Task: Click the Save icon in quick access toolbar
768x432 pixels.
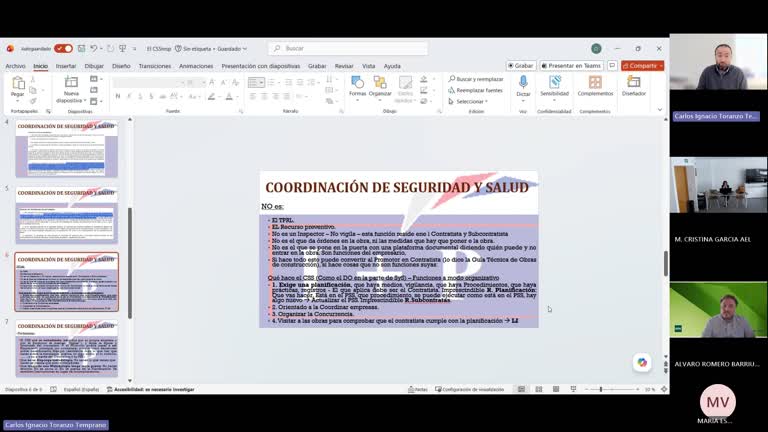Action: [81, 48]
